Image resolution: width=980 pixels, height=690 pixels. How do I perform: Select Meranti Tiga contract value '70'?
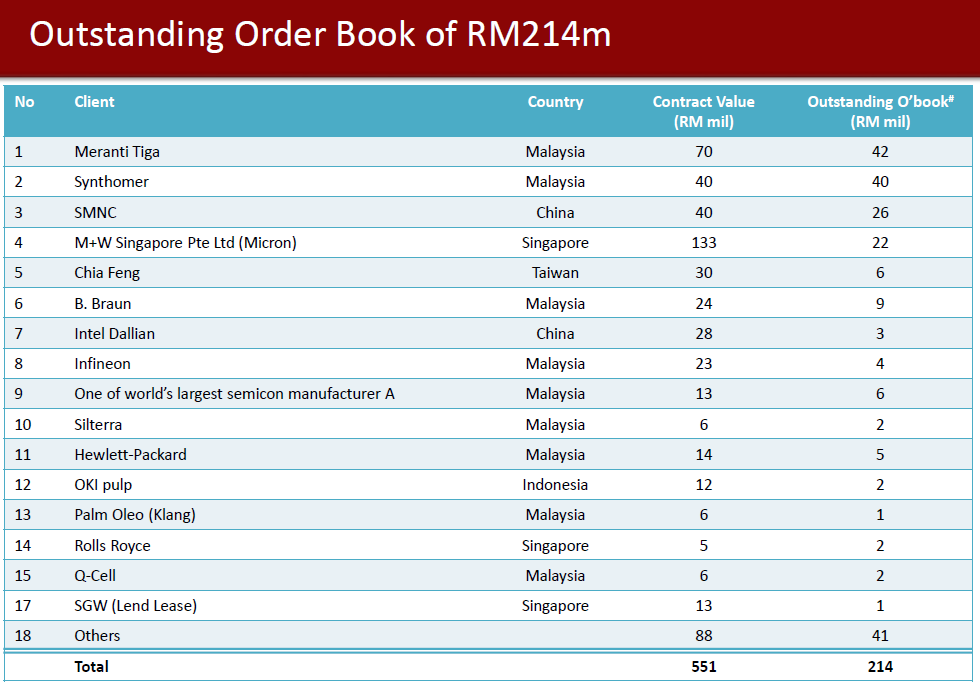coord(704,152)
